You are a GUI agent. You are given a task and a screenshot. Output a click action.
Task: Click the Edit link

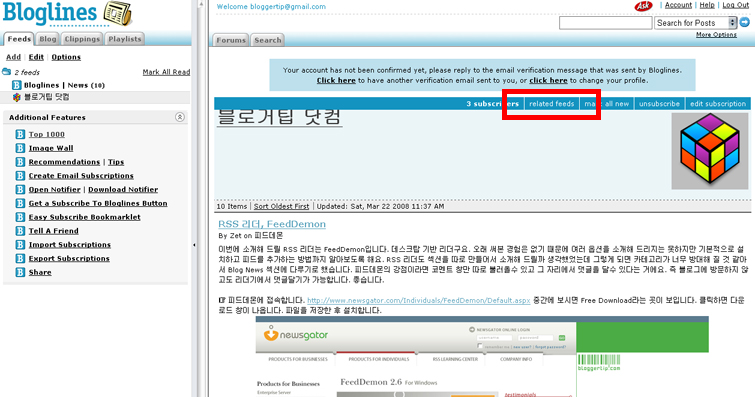click(36, 57)
